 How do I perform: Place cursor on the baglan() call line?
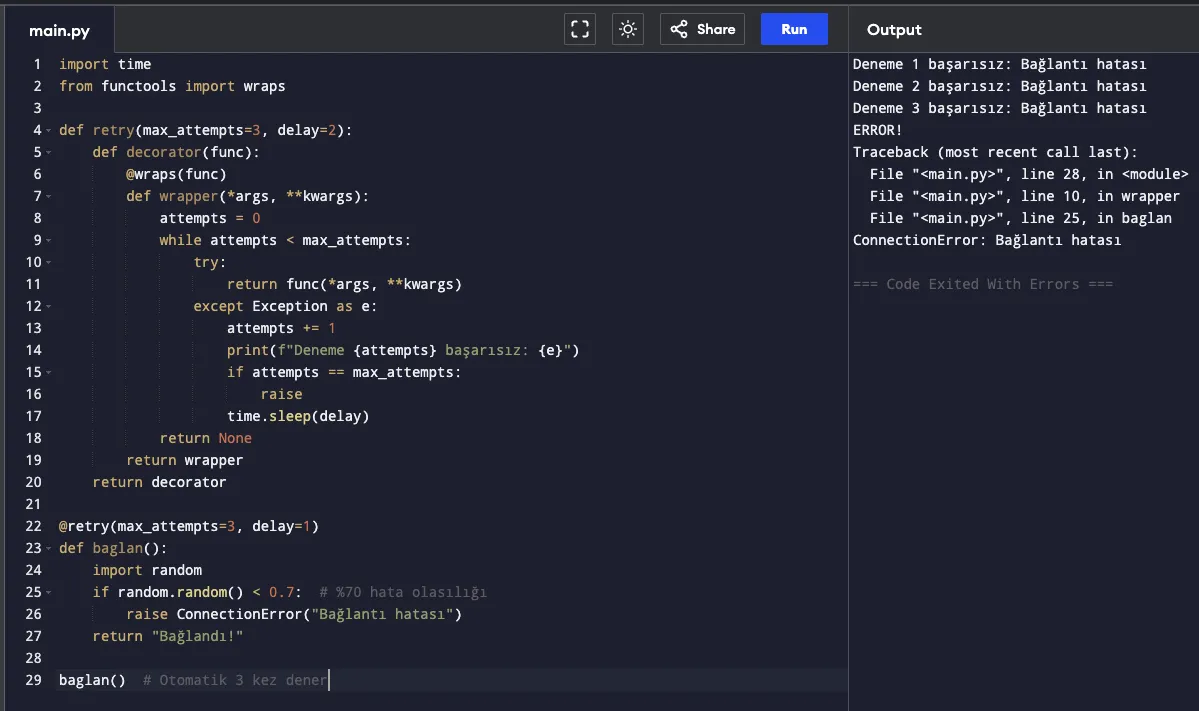pos(92,680)
